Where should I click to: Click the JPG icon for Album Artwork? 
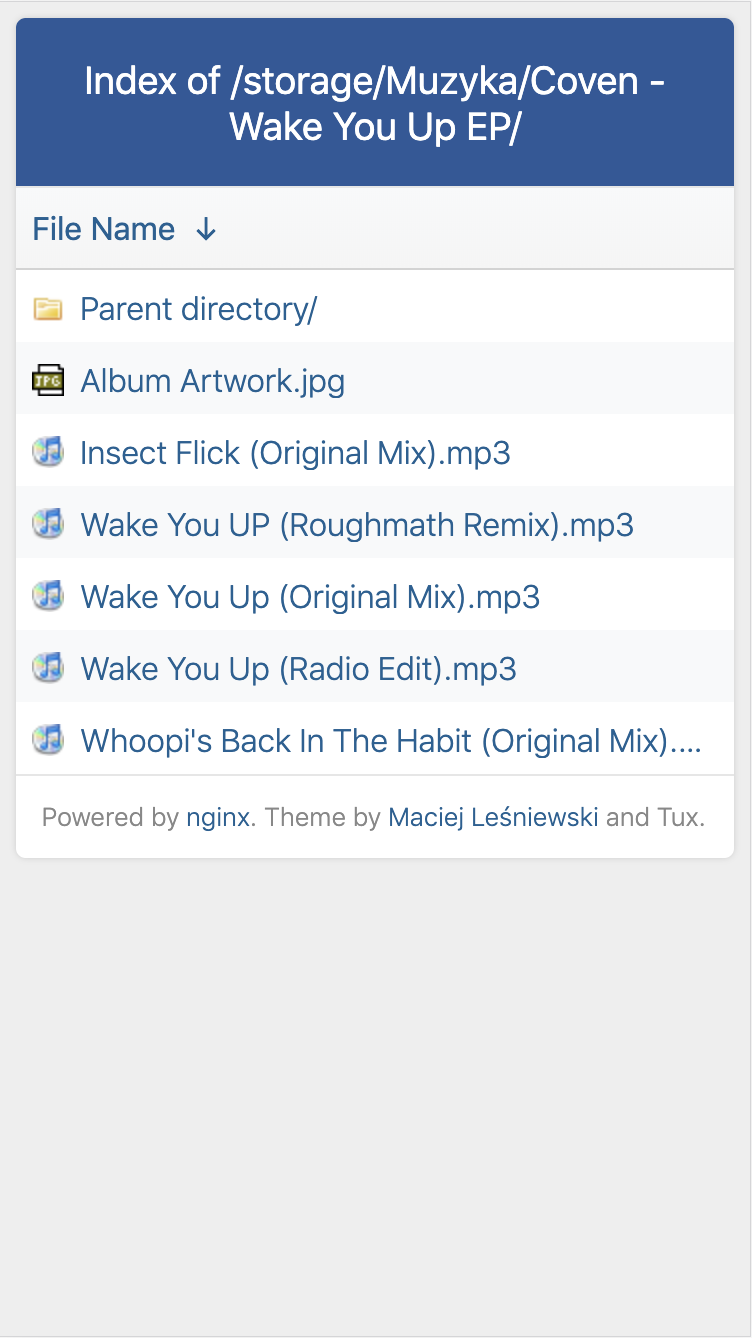(x=48, y=381)
